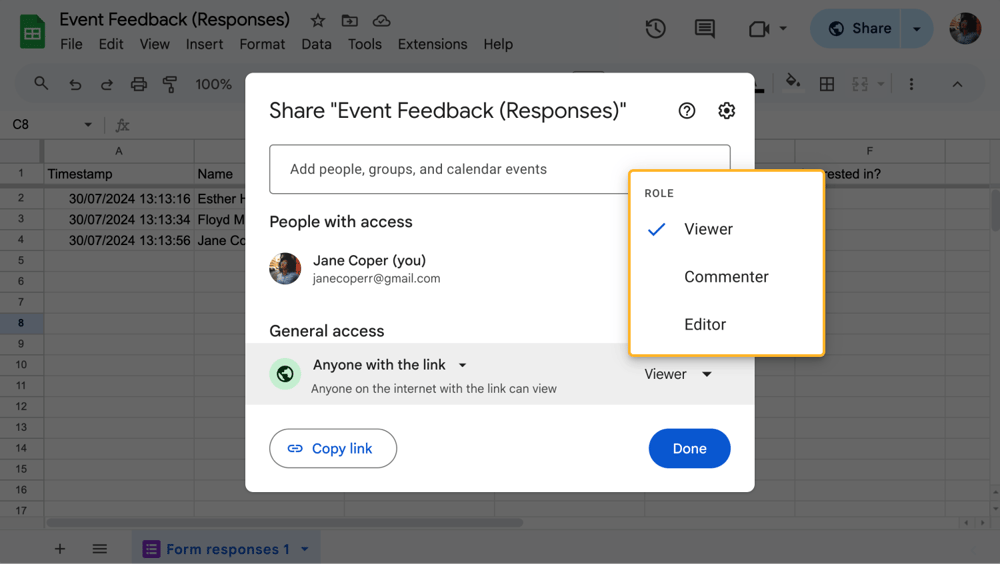
Task: Open the Share button dropdown arrow
Action: tap(916, 29)
